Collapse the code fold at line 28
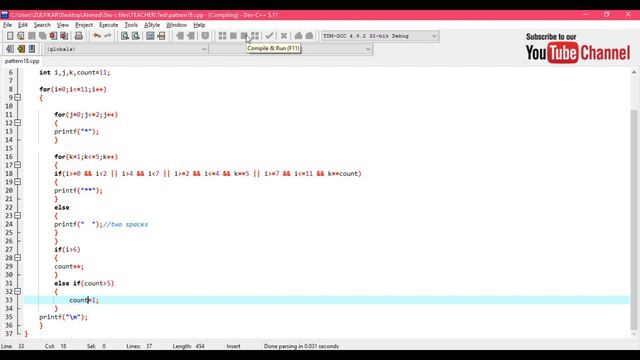Screen dimensions: 640x360 (x=18, y=258)
